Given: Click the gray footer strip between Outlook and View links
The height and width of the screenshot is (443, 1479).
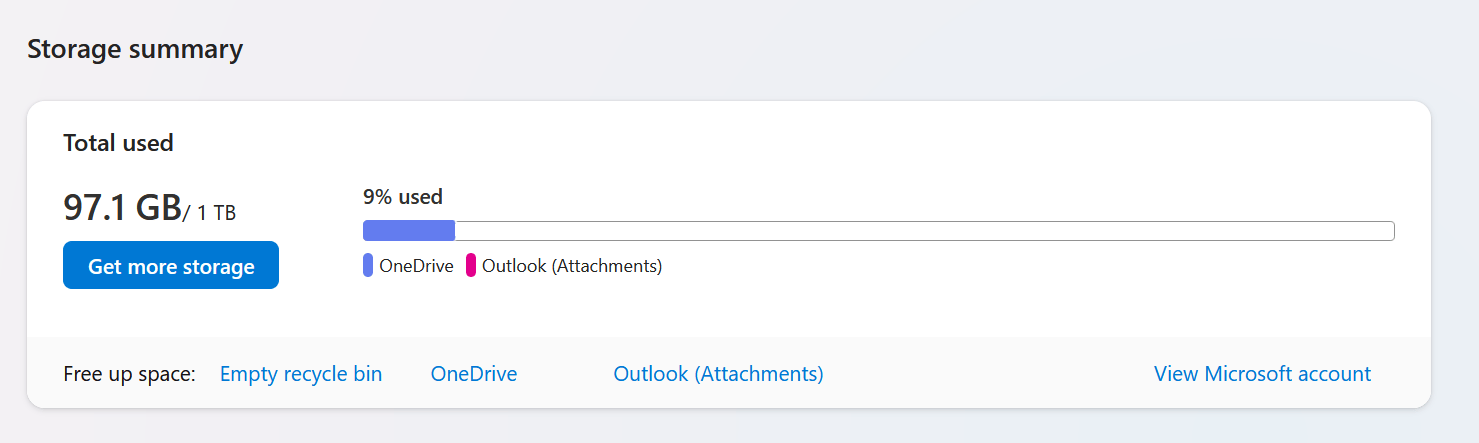Looking at the screenshot, I should point(988,373).
